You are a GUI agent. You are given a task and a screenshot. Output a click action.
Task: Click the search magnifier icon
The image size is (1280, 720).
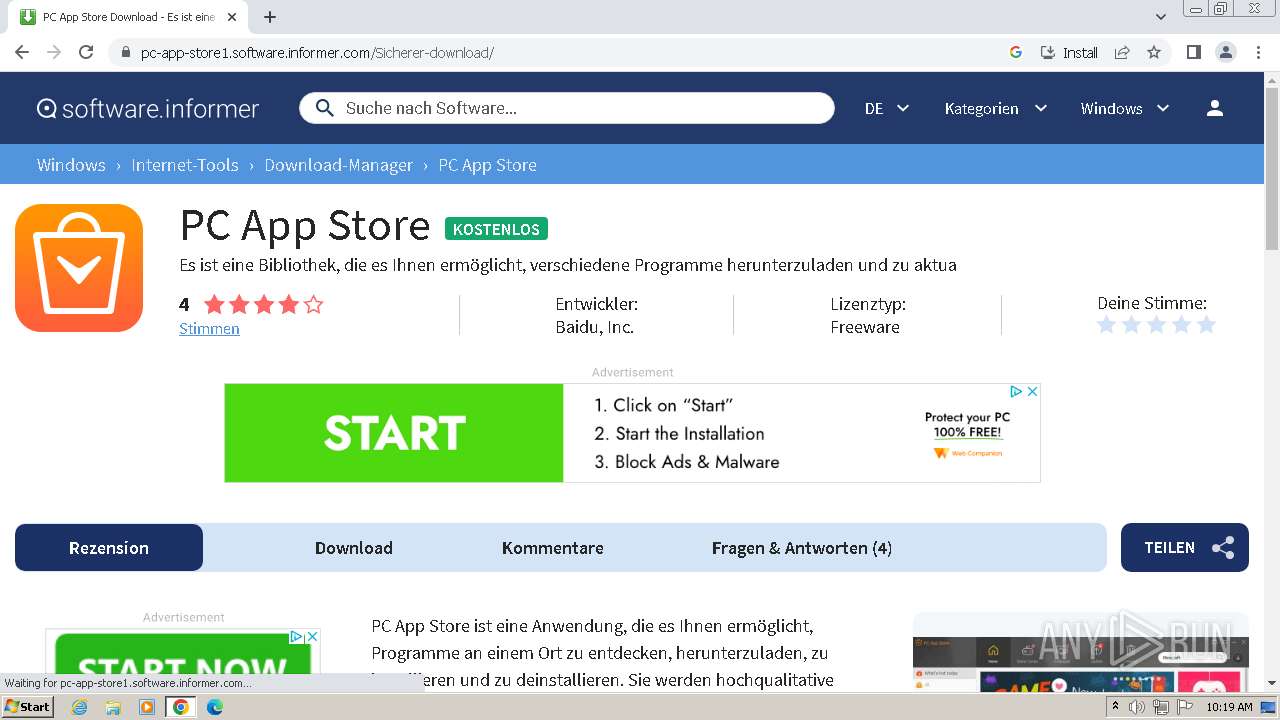(323, 108)
